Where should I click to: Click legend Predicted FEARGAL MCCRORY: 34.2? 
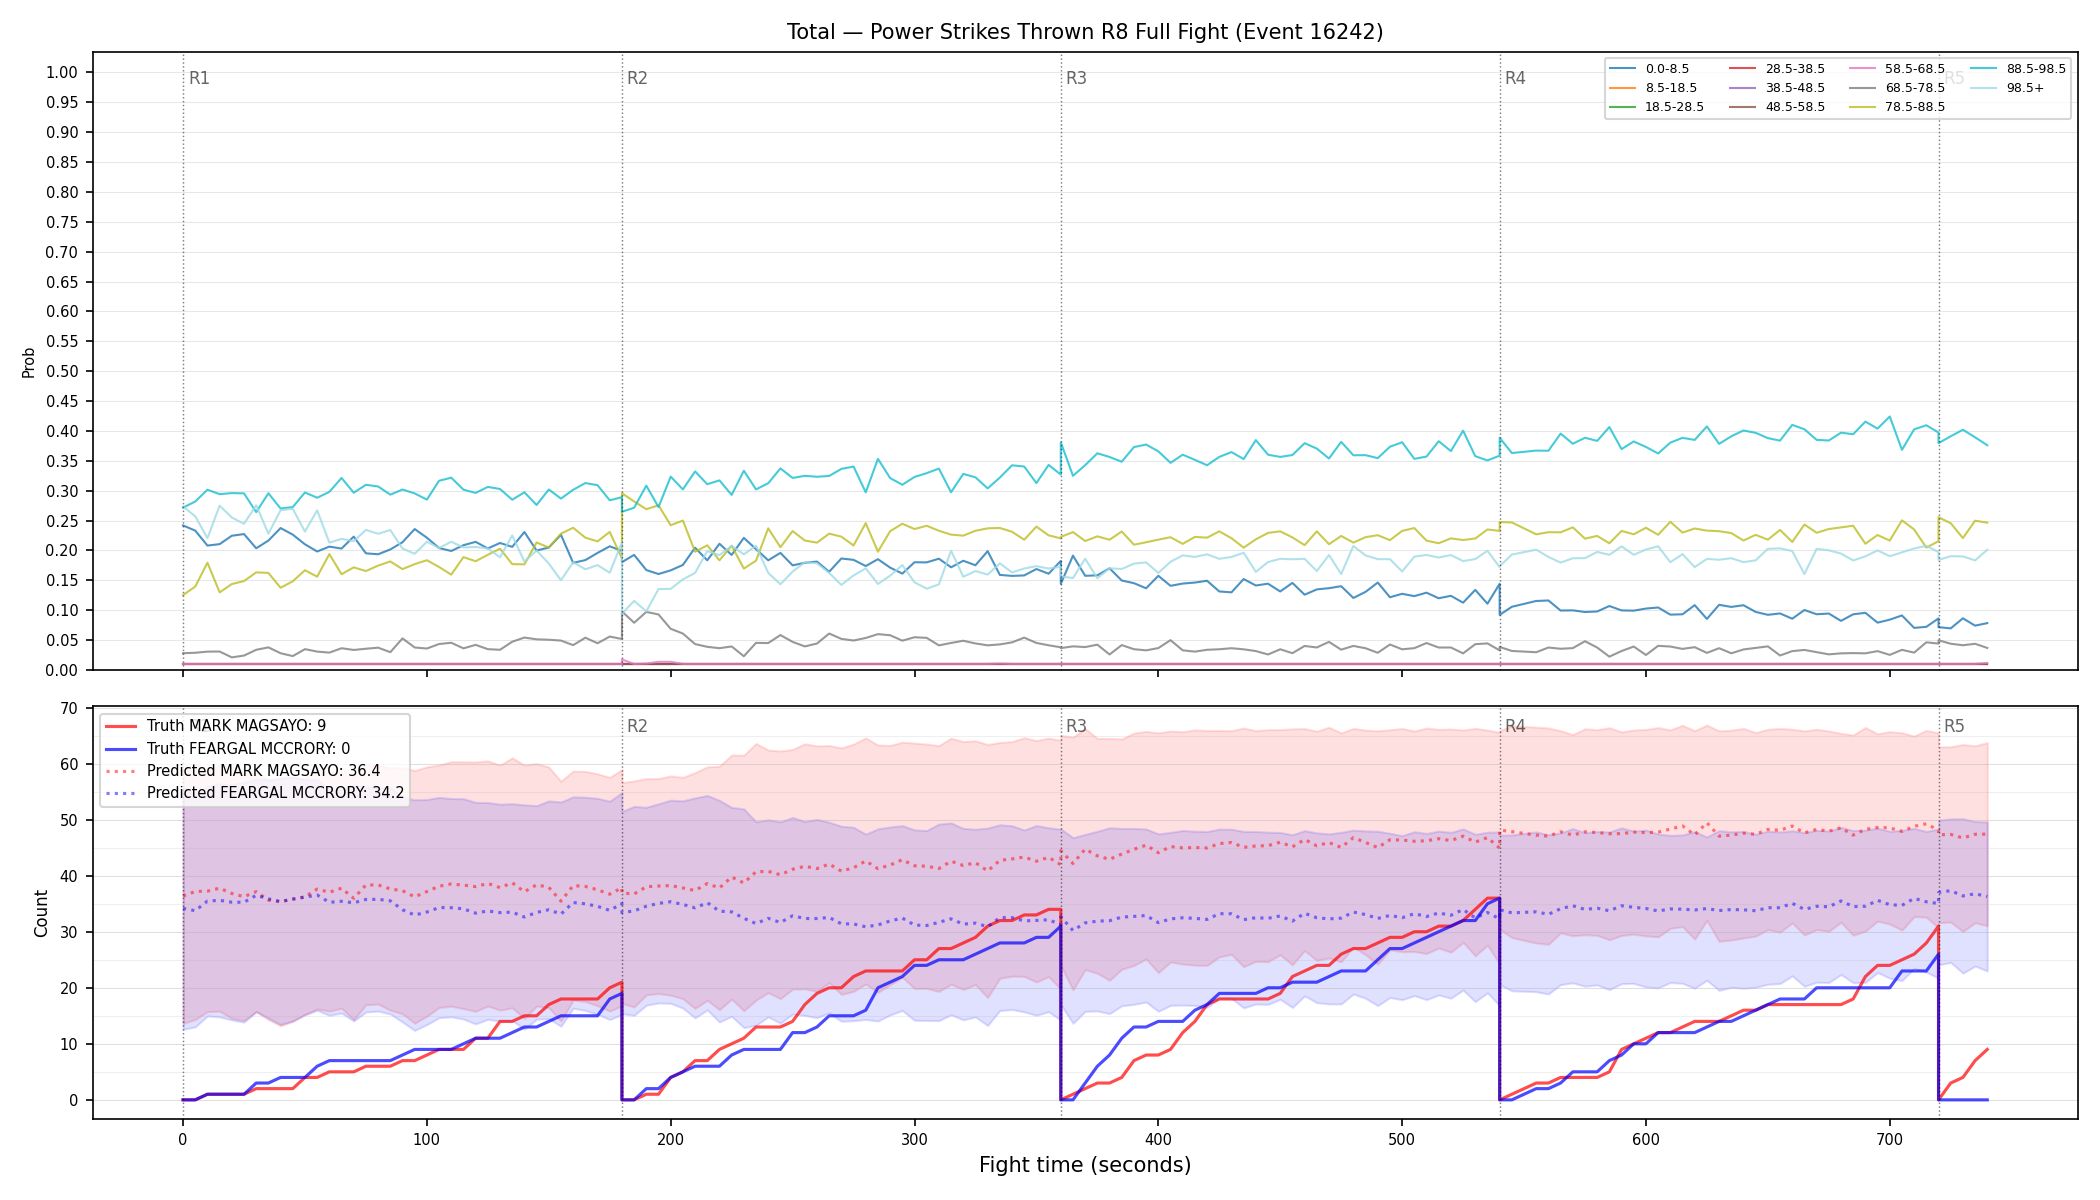coord(254,792)
